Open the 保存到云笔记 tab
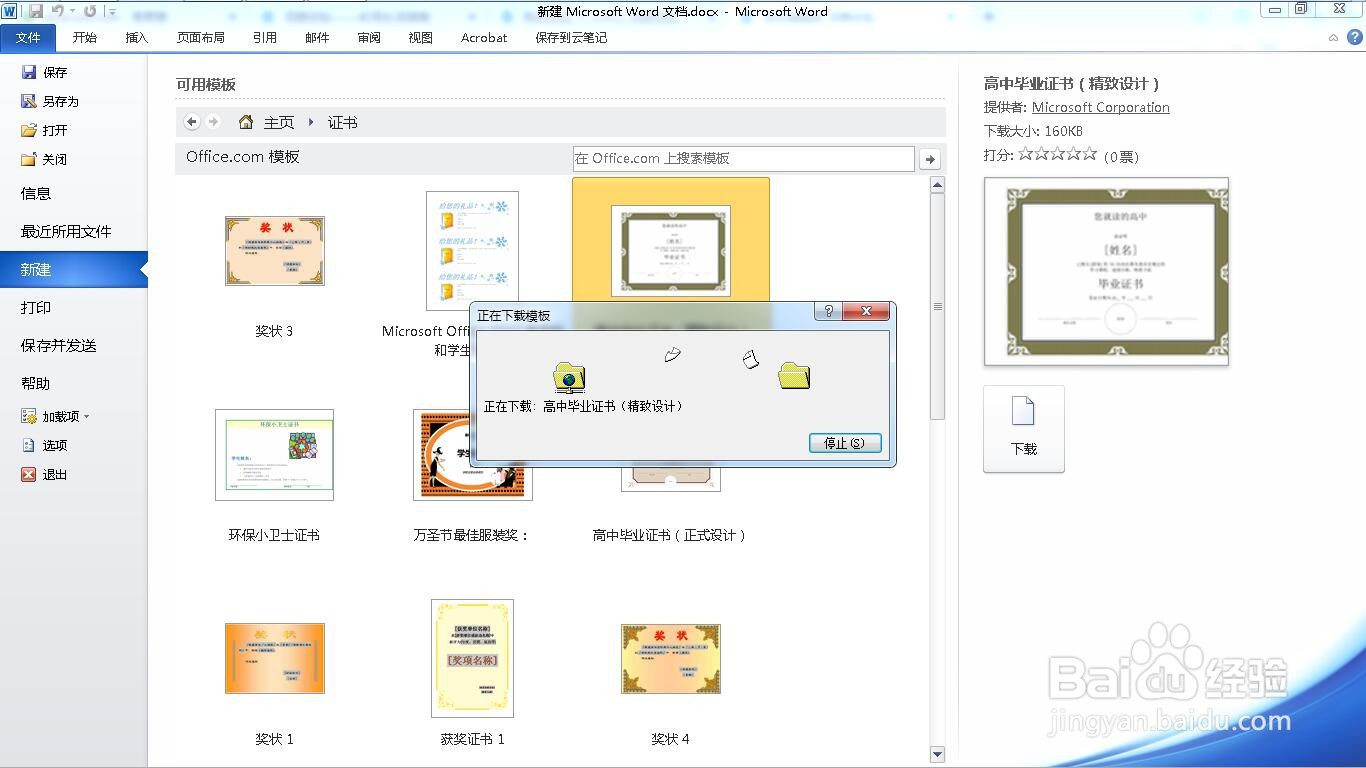 [571, 37]
